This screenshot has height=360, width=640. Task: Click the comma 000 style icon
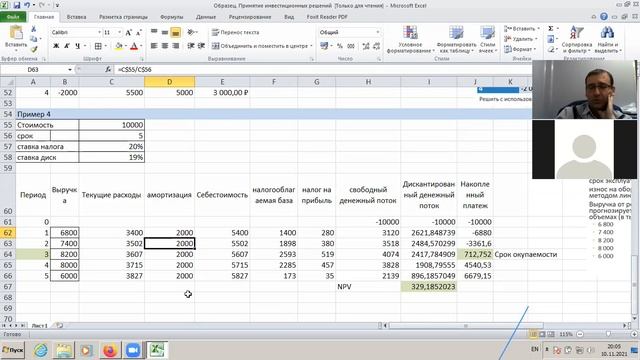coord(351,46)
